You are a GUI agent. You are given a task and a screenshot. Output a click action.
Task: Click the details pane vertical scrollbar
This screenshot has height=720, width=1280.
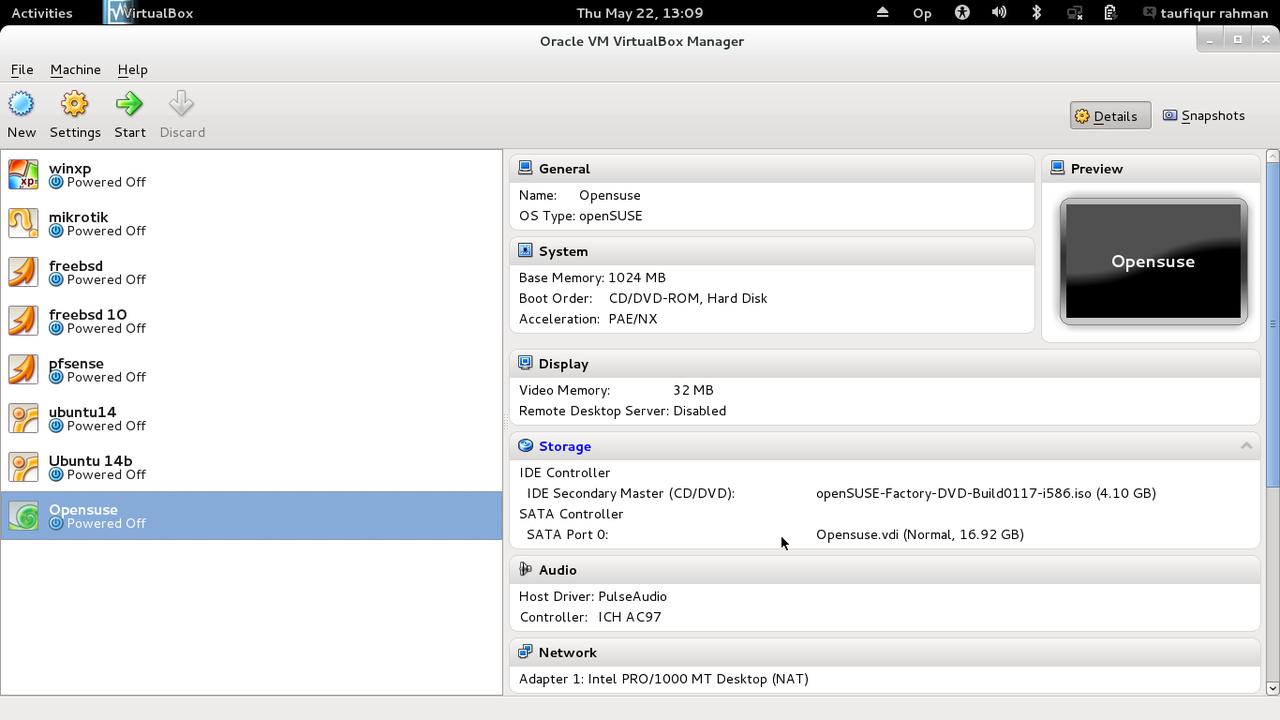click(x=1272, y=324)
